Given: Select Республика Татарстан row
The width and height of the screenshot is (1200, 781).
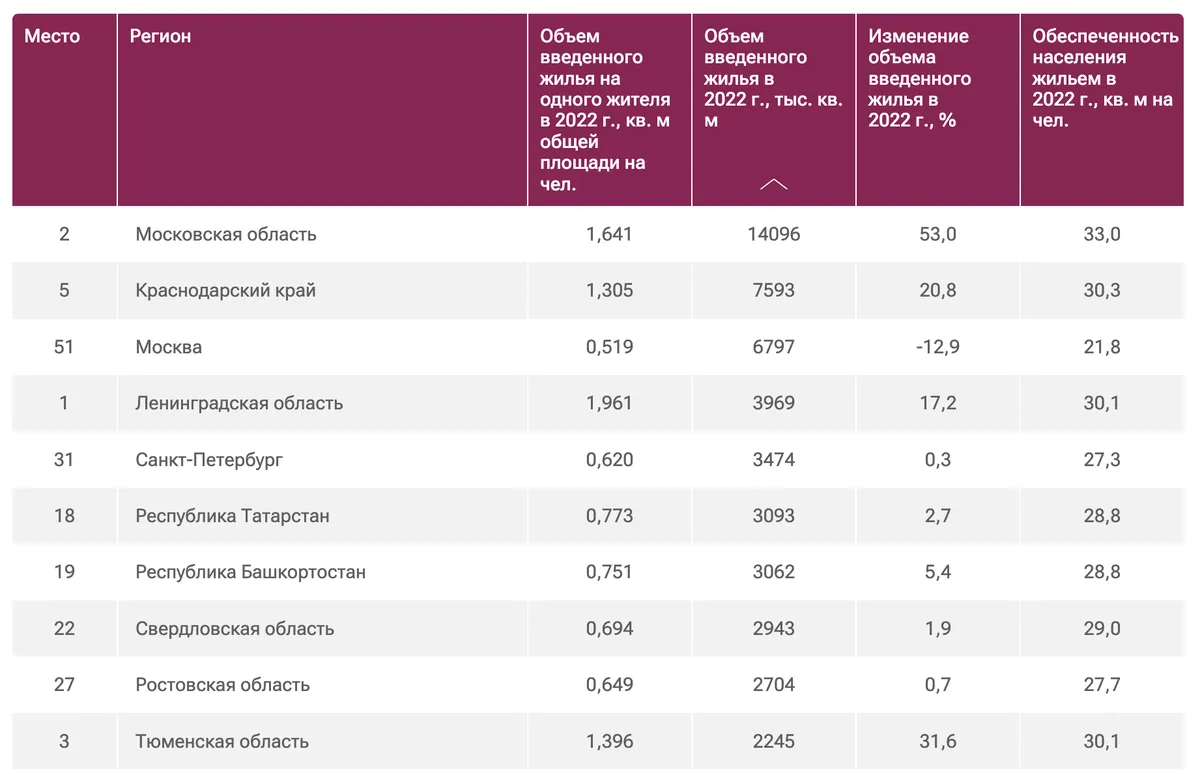Looking at the screenshot, I should (x=600, y=516).
